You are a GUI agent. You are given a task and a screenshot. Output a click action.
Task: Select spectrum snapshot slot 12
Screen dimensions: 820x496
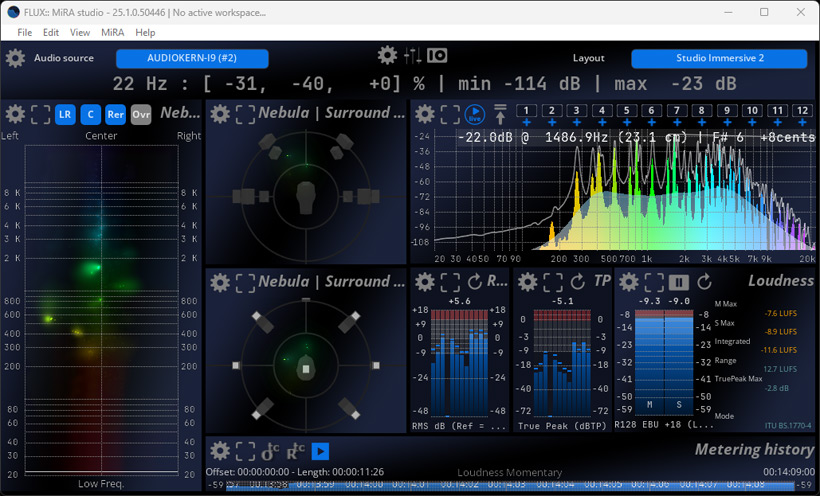click(x=802, y=110)
